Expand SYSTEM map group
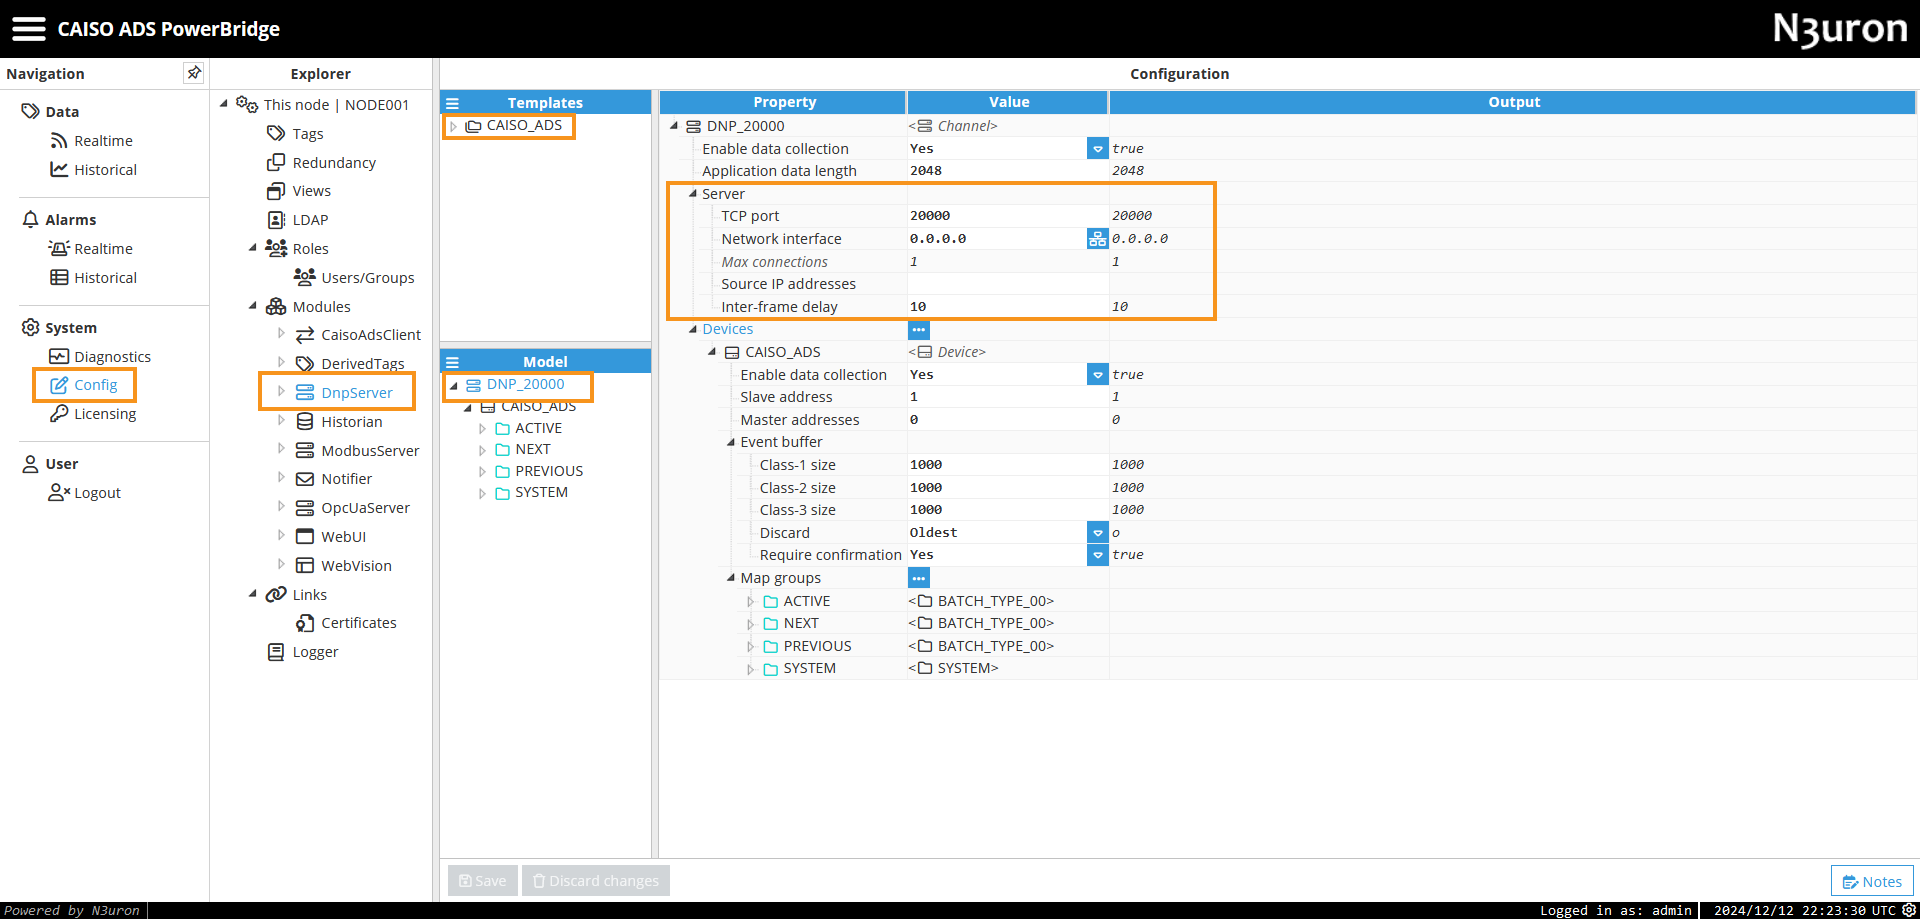 click(x=750, y=670)
